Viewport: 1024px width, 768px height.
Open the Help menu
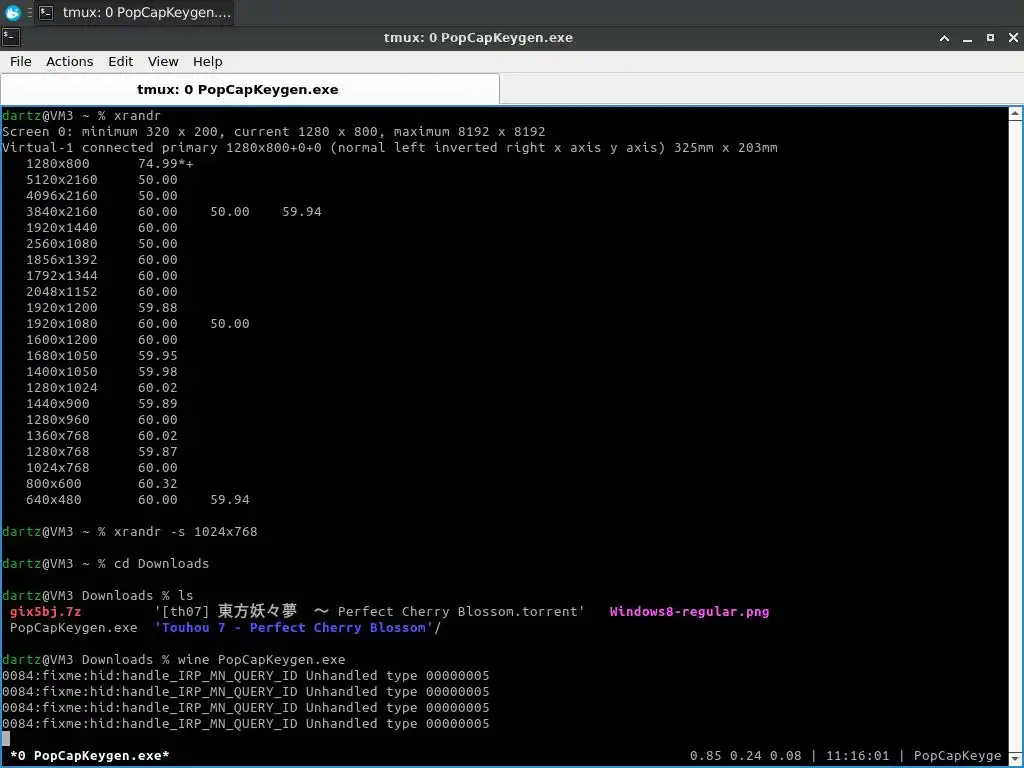pos(208,61)
